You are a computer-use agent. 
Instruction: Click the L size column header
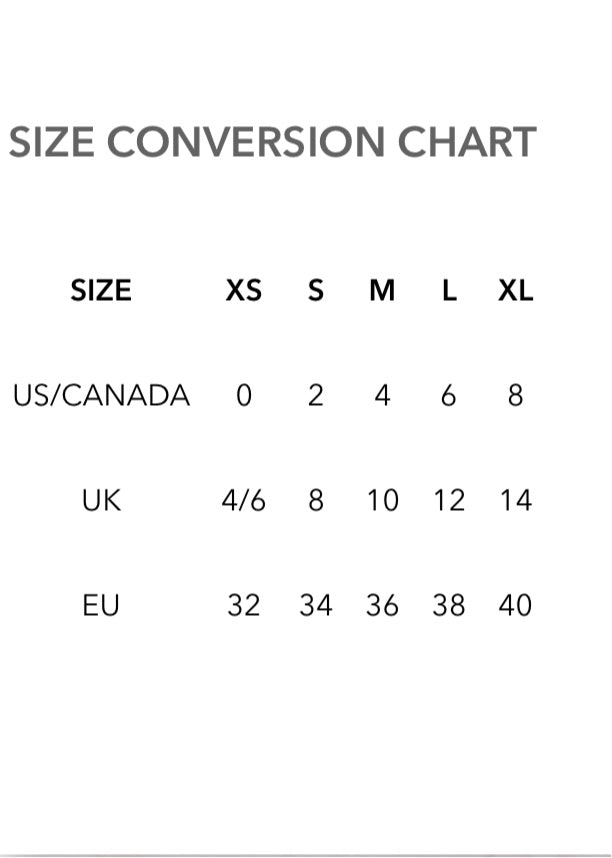pos(449,291)
